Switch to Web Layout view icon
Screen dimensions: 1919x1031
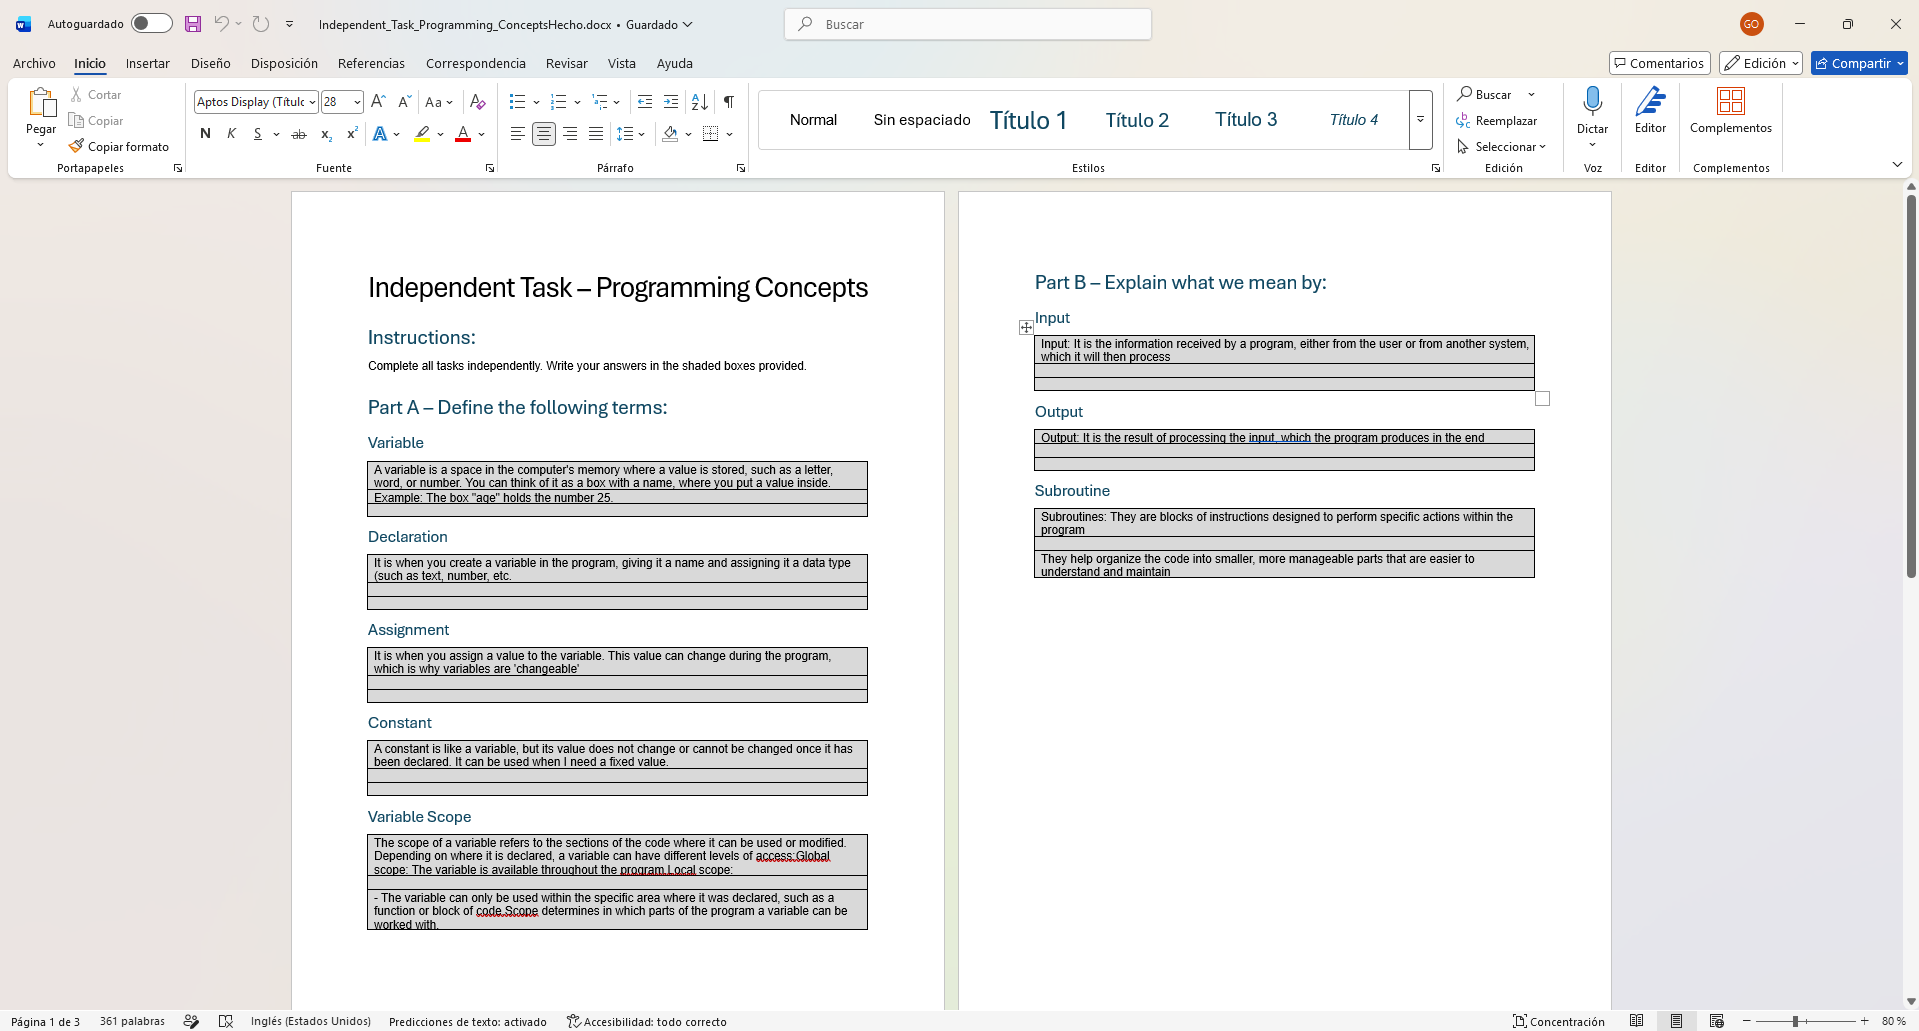tap(1717, 1021)
